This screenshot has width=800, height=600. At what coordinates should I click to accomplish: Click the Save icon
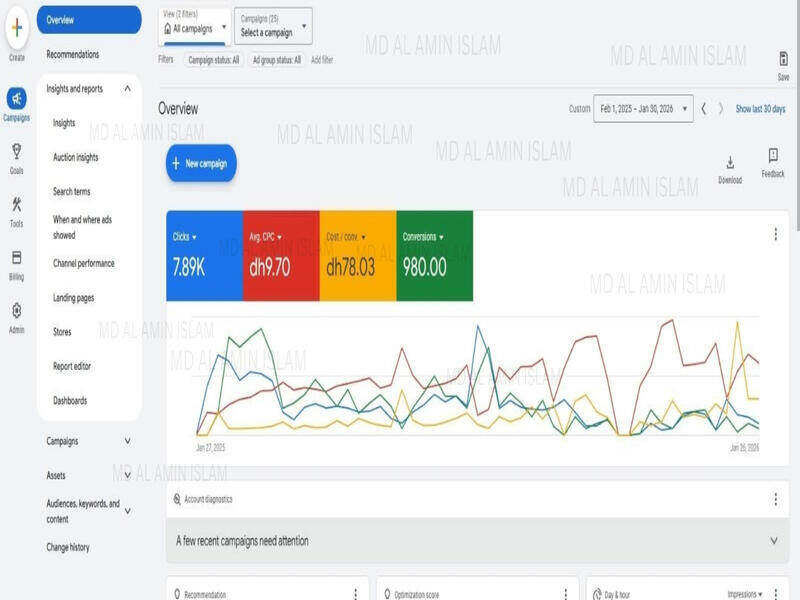click(x=783, y=59)
